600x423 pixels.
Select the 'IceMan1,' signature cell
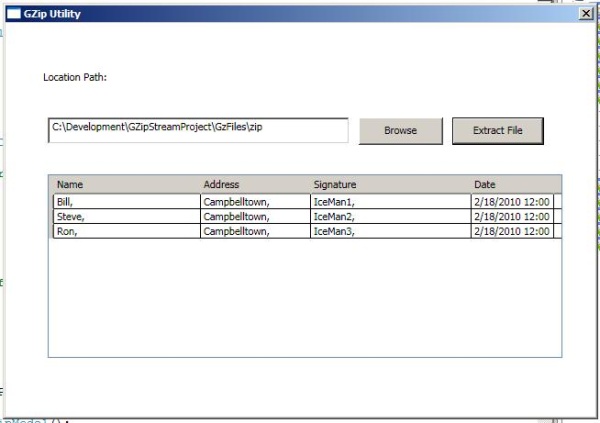click(391, 201)
